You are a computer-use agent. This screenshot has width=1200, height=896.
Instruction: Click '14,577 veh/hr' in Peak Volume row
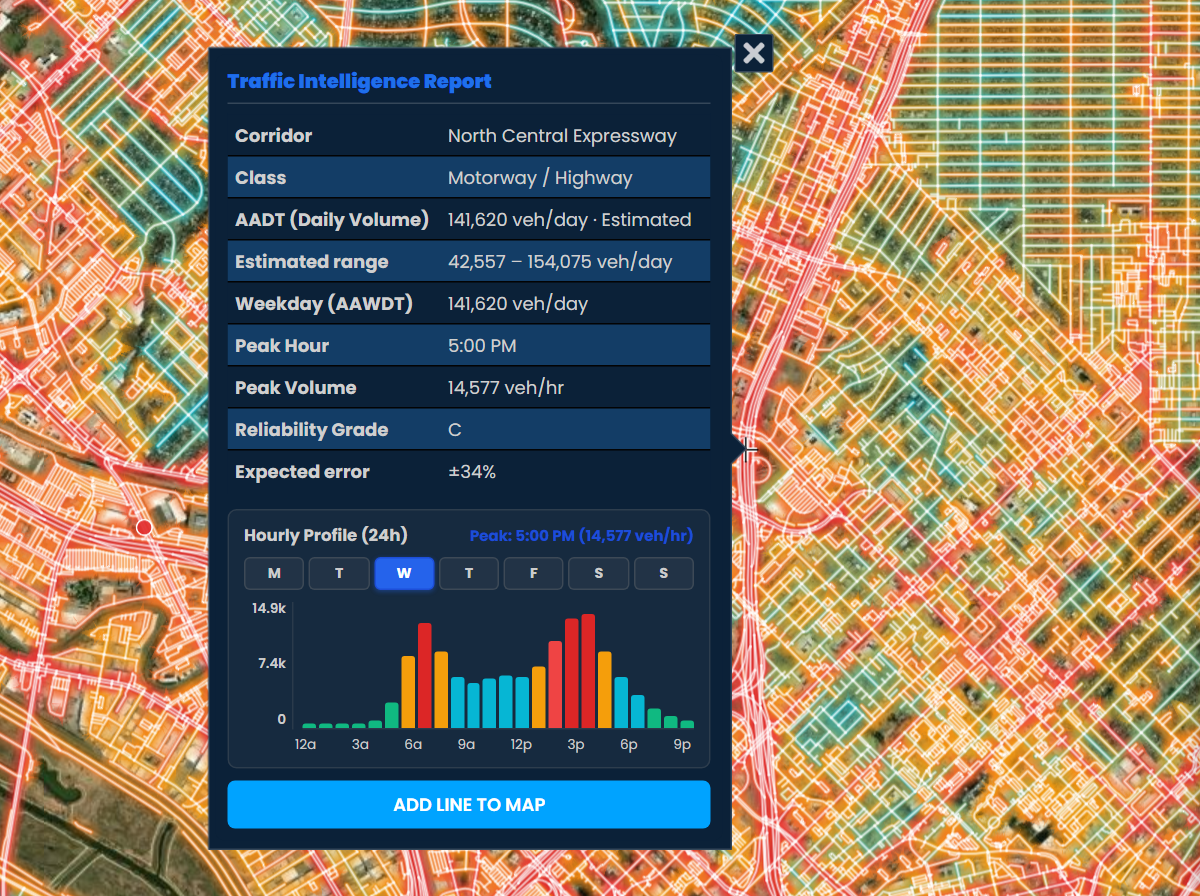[506, 388]
